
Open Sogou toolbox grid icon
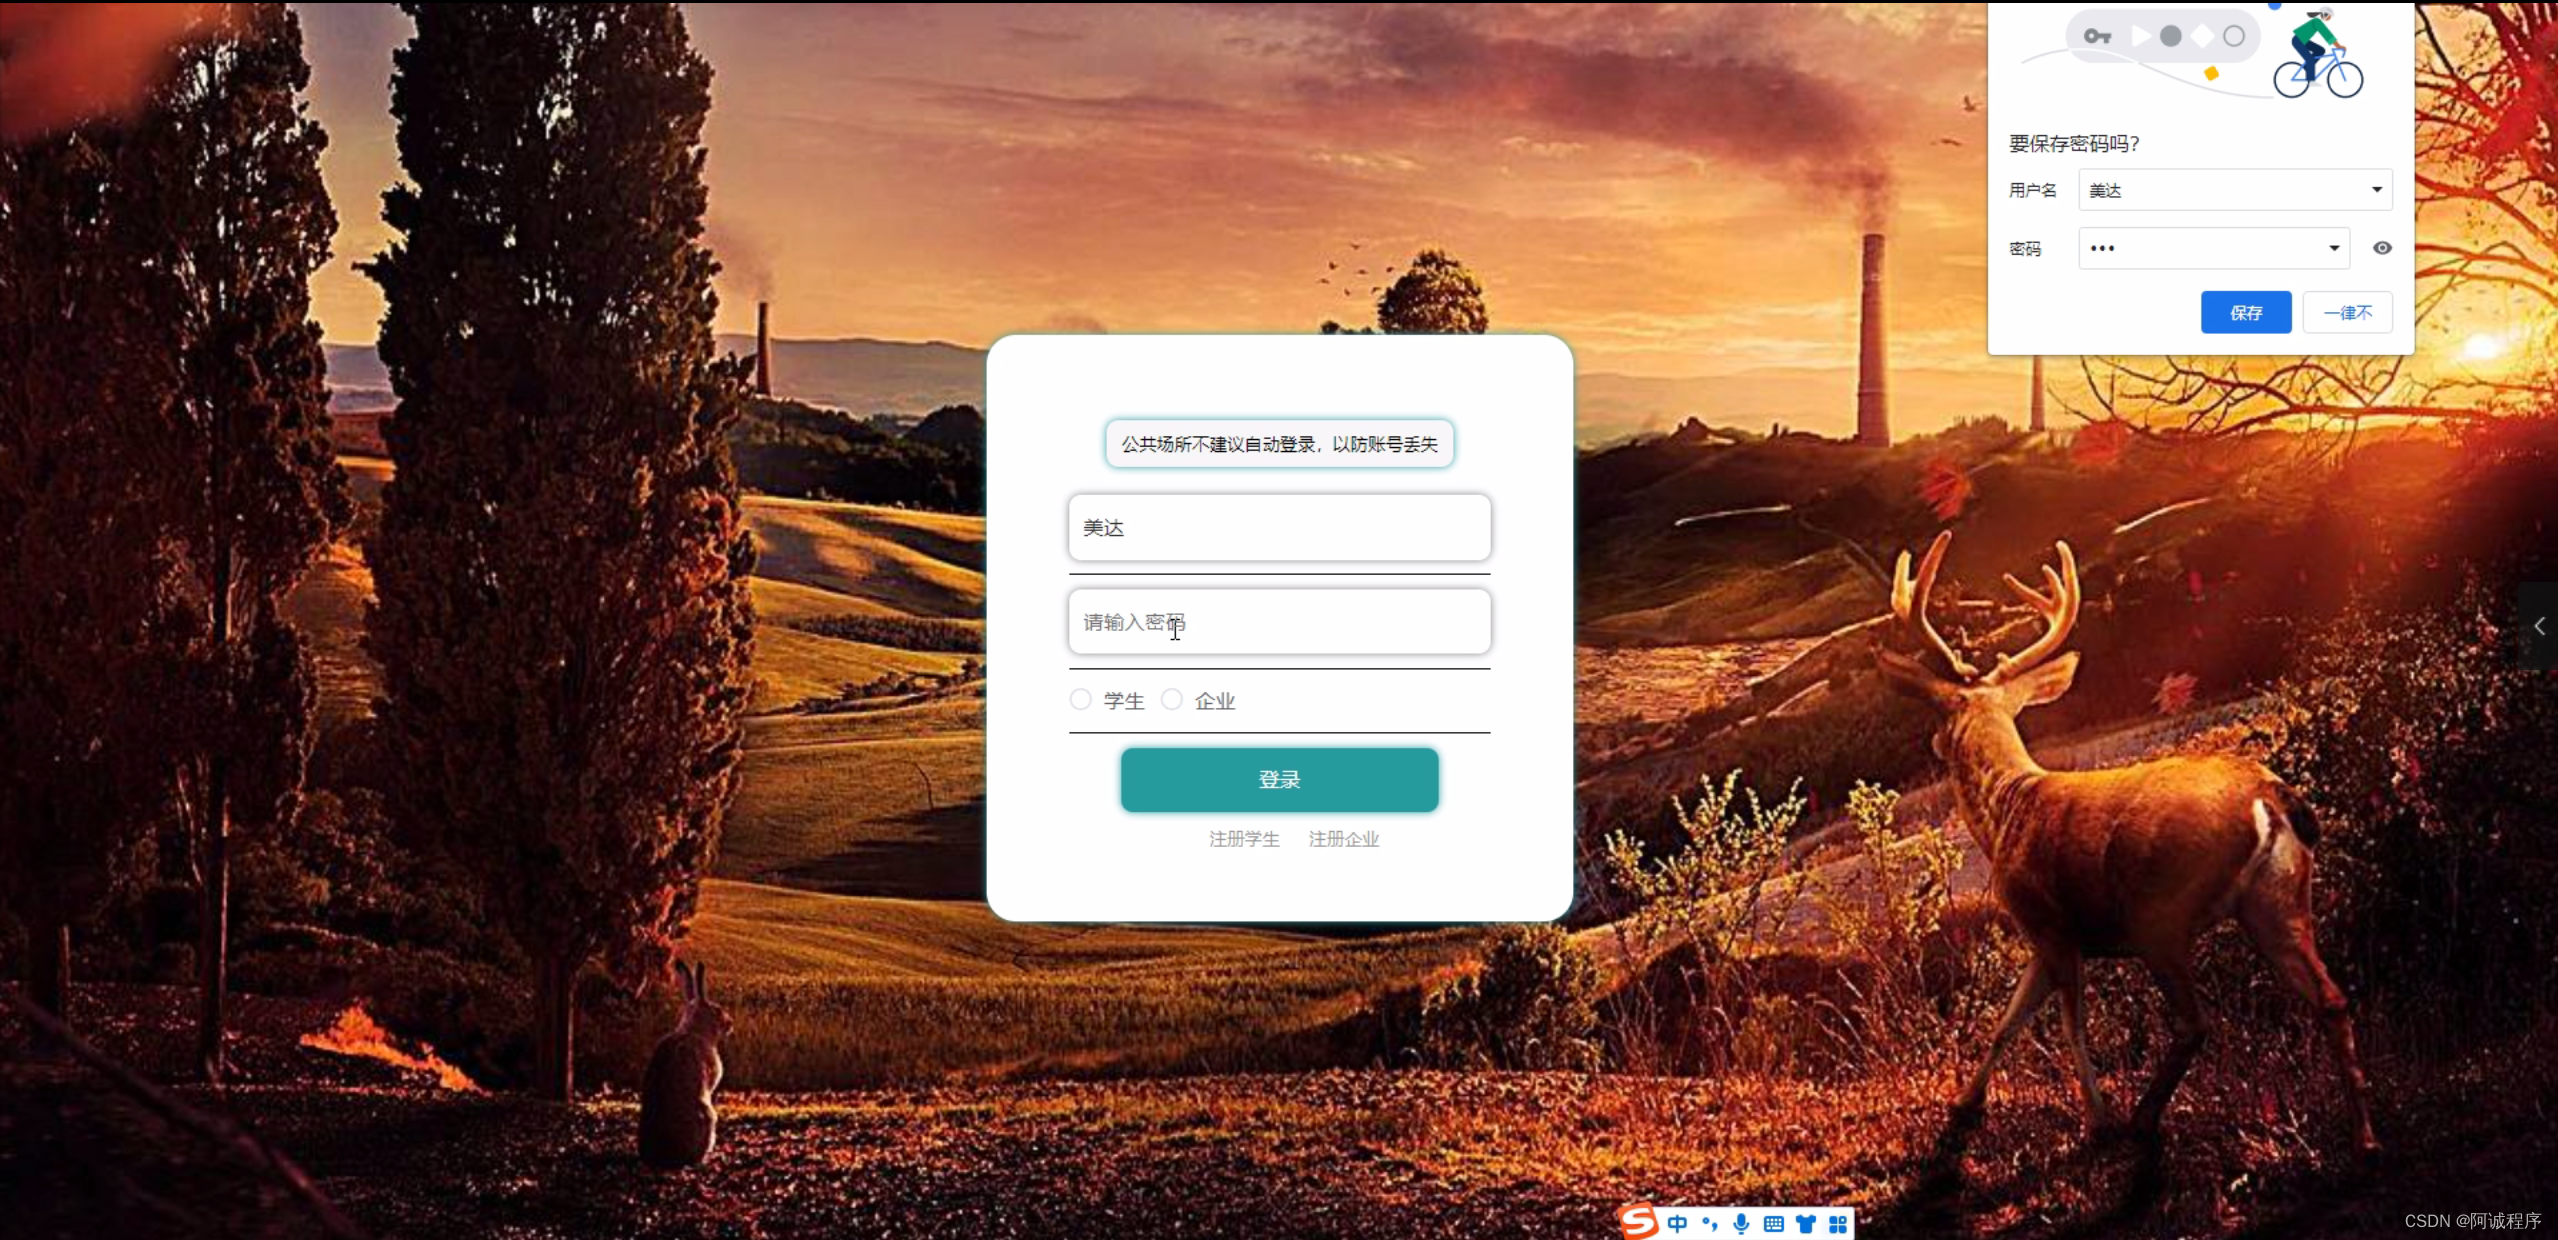tap(1837, 1223)
